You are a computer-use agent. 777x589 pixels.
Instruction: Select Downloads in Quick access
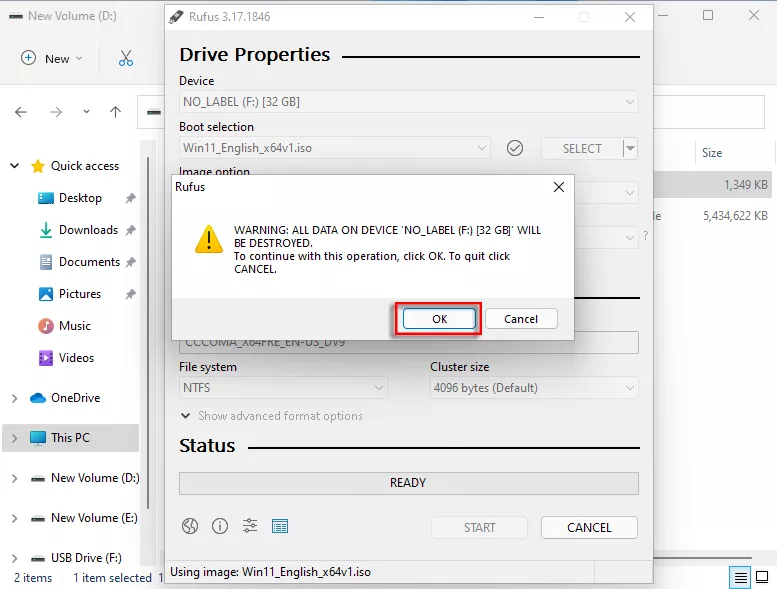pyautogui.click(x=88, y=230)
